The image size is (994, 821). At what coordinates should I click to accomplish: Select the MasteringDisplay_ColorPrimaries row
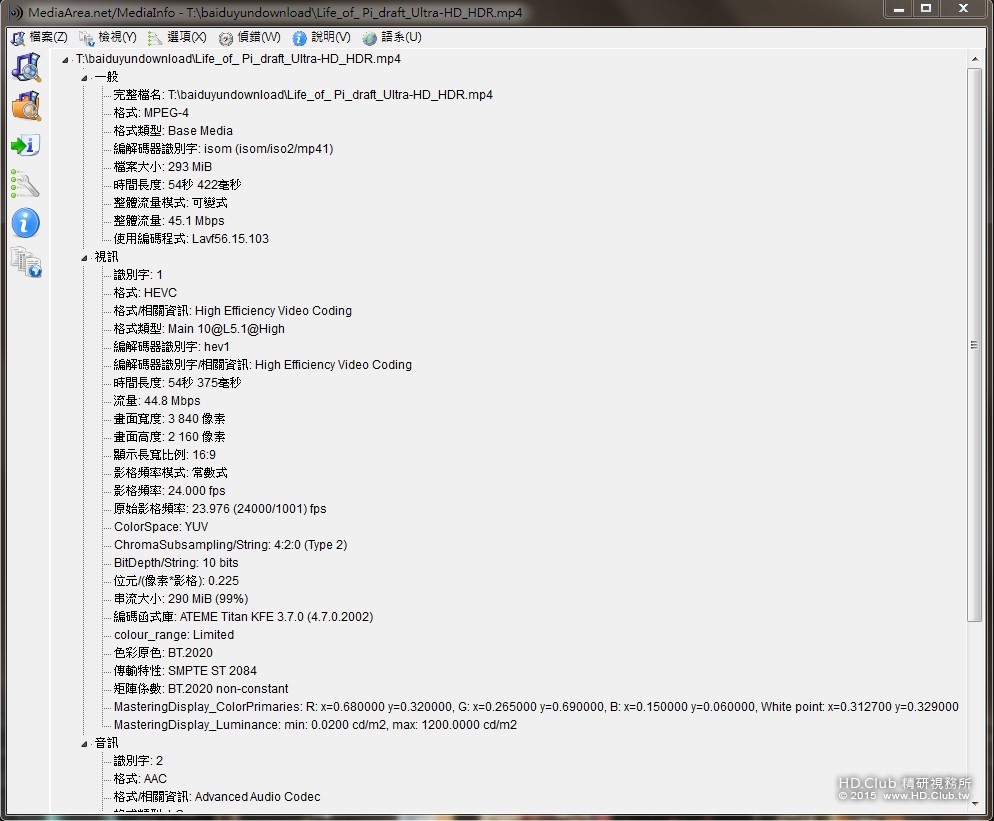click(x=536, y=707)
